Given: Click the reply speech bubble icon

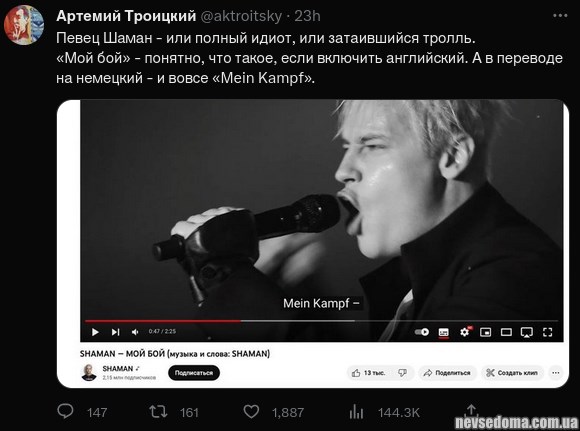Looking at the screenshot, I should pyautogui.click(x=65, y=411).
